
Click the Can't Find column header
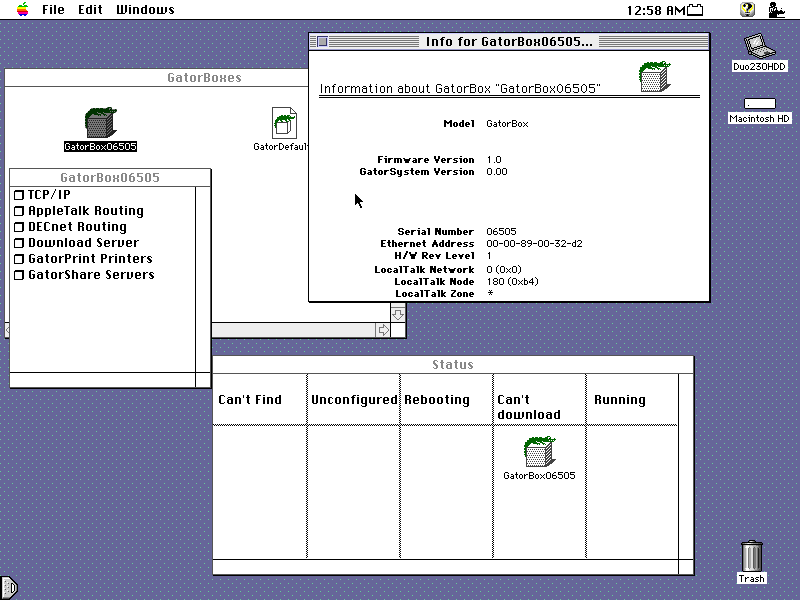[250, 399]
